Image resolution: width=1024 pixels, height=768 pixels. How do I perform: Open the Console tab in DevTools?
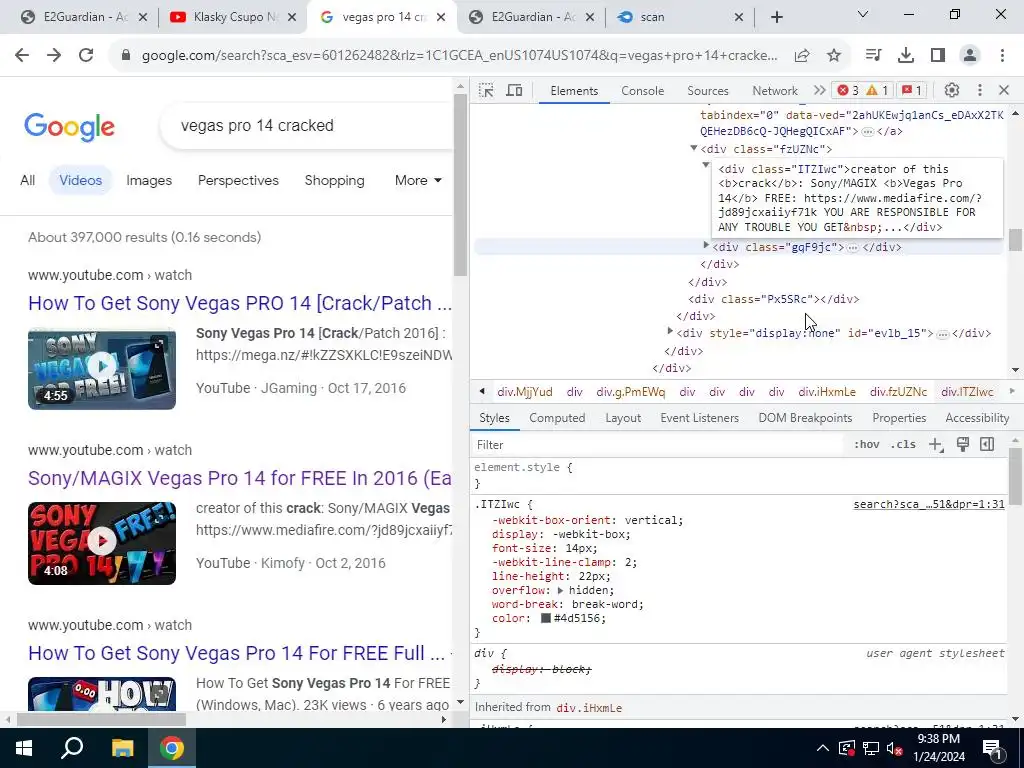(642, 91)
